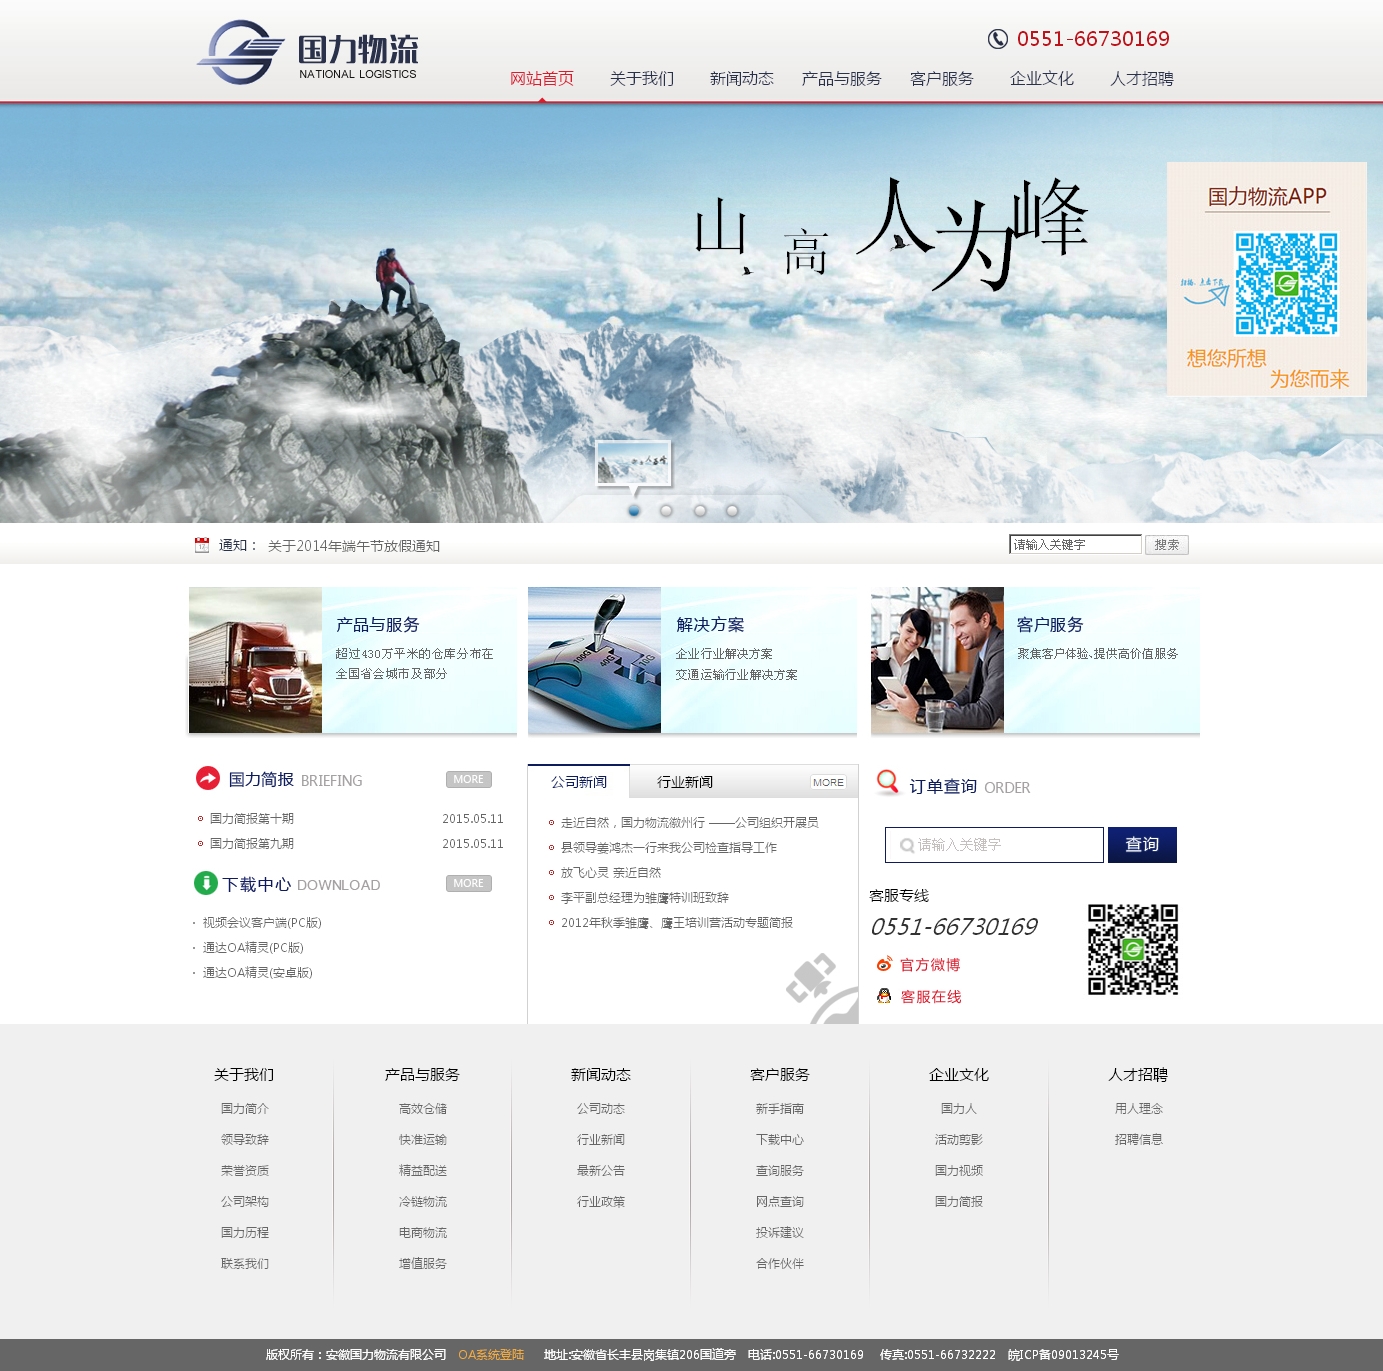This screenshot has height=1371, width=1383.
Task: Switch to the 行业新闻 tab
Action: (685, 782)
